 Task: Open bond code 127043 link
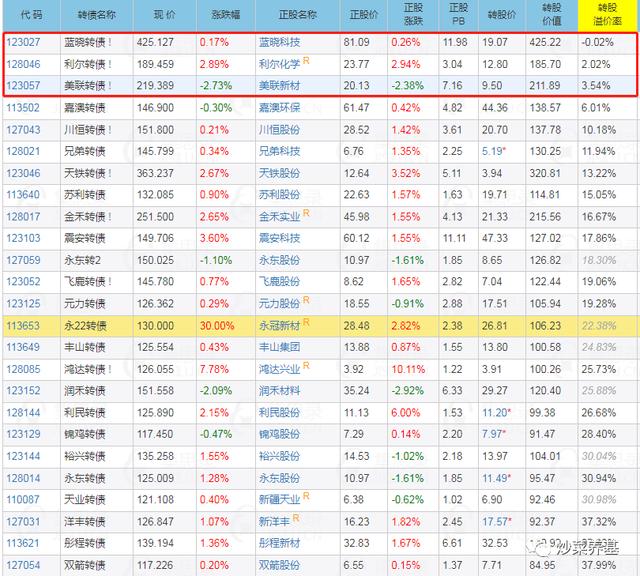[x=23, y=130]
